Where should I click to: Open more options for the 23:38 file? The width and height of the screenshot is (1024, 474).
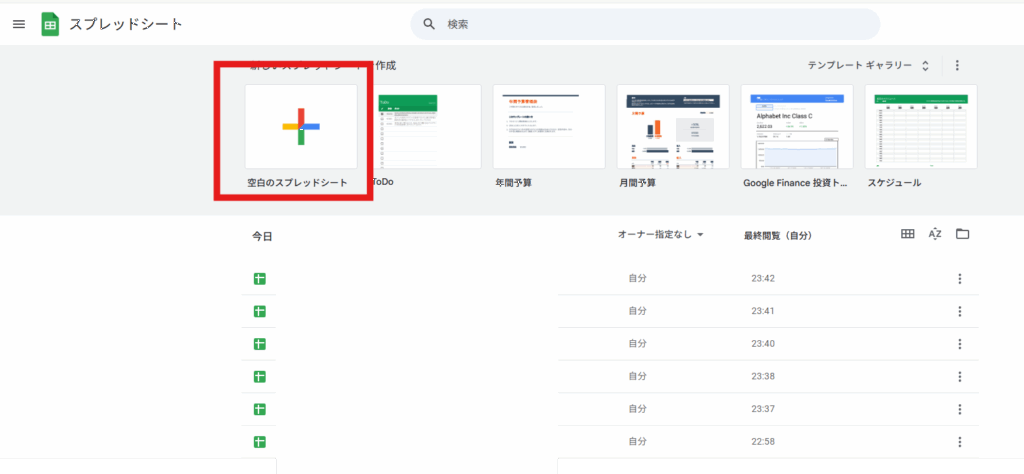[x=959, y=377]
